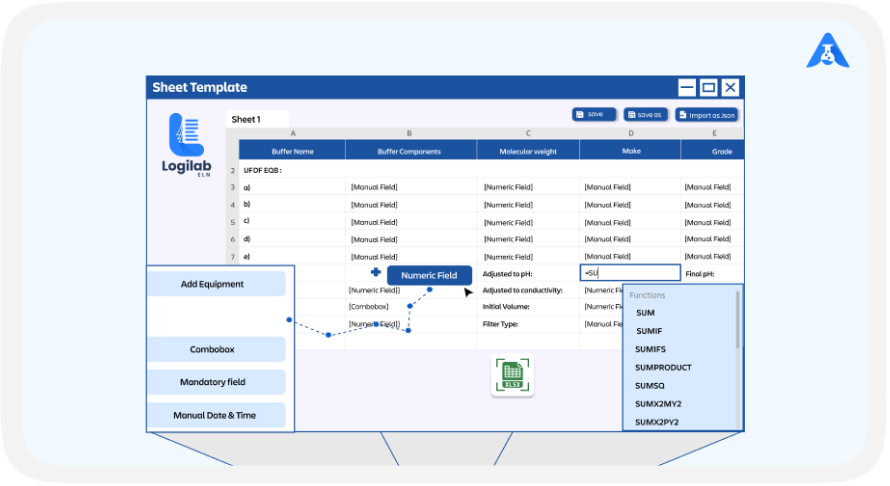Select column B header
Viewport: 890px width, 486px height.
click(409, 133)
